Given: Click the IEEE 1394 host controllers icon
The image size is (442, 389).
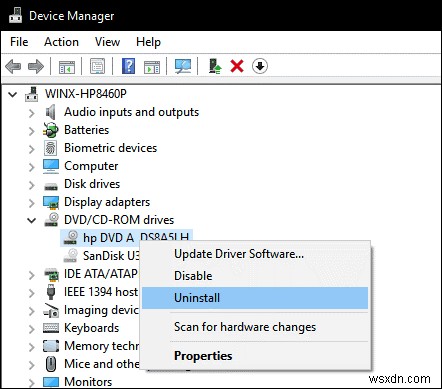Looking at the screenshot, I should pos(51,292).
